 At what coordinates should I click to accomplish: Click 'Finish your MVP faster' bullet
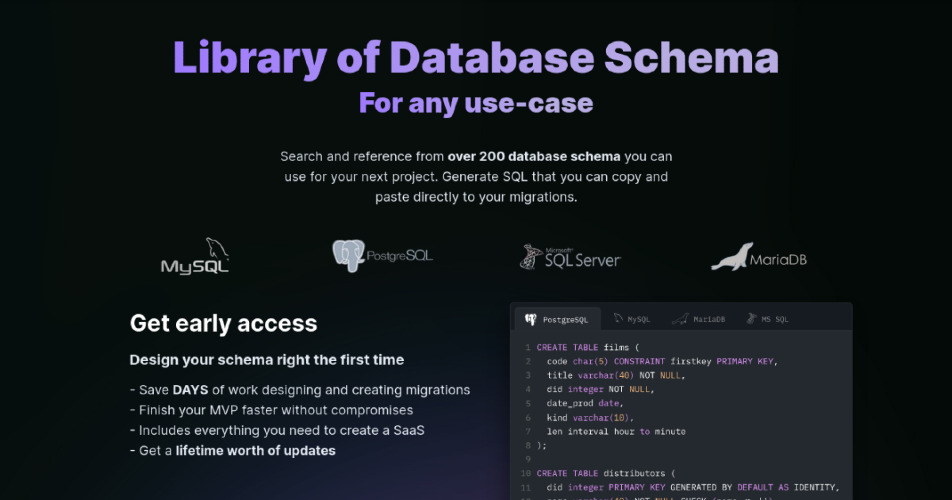point(271,410)
